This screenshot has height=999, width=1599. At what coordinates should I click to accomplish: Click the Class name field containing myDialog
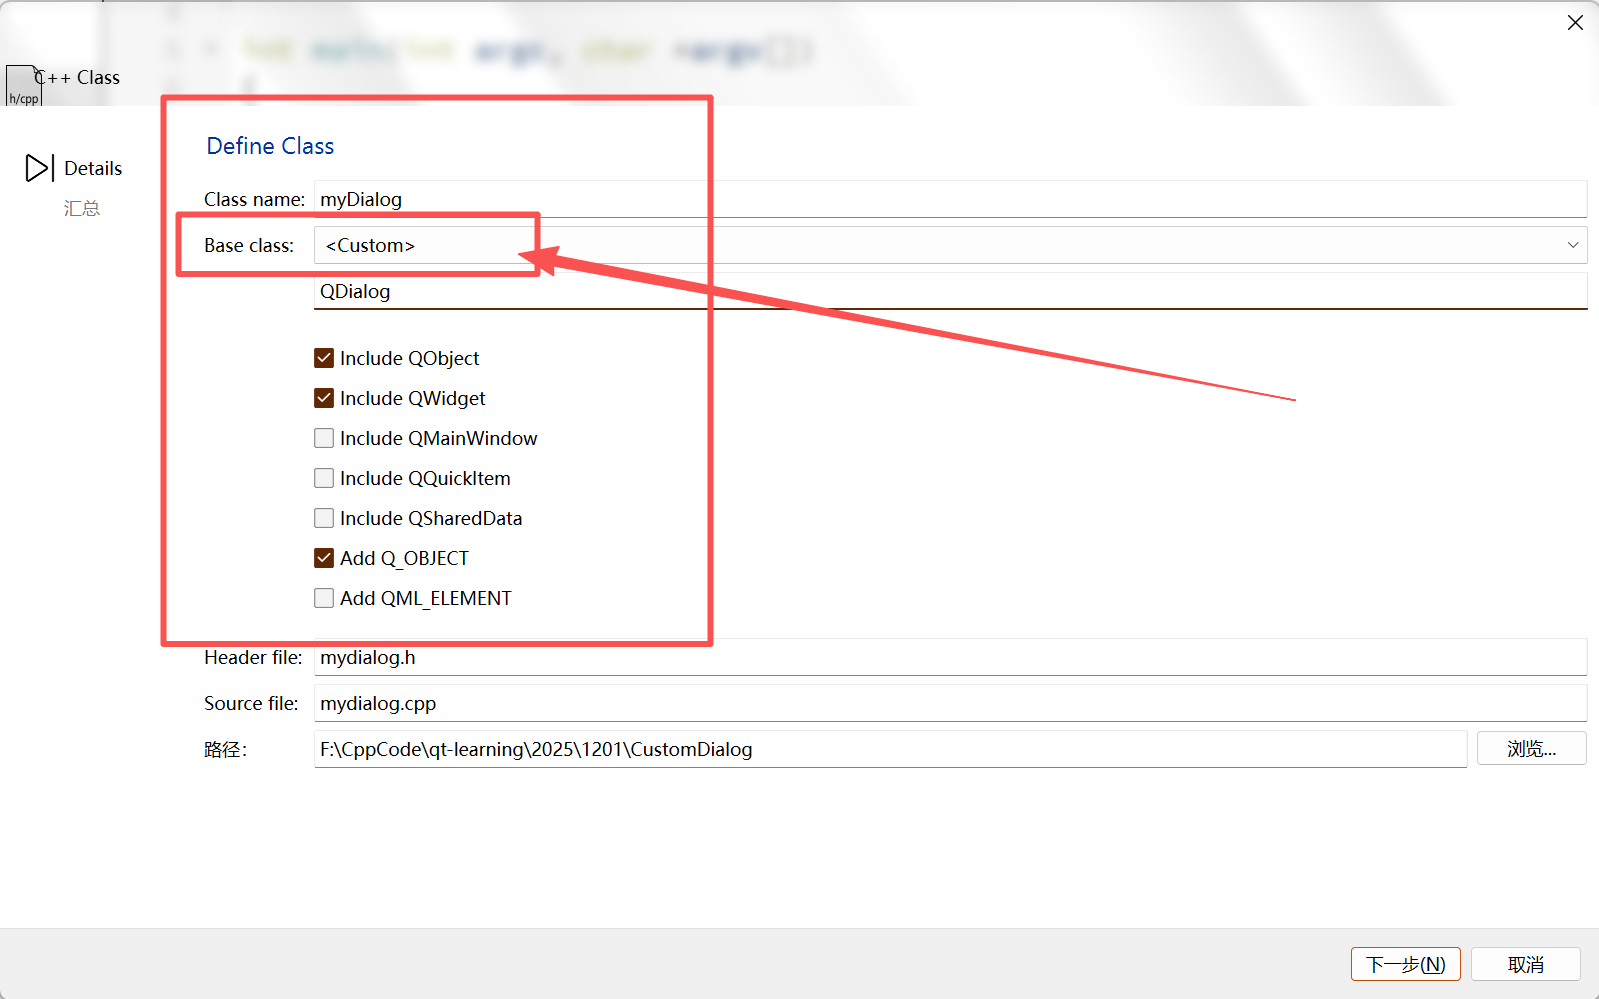[950, 199]
